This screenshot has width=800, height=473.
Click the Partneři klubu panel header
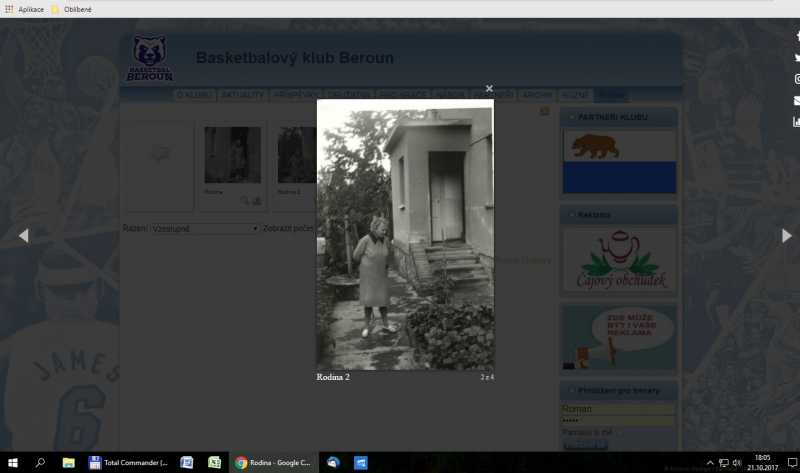(619, 117)
